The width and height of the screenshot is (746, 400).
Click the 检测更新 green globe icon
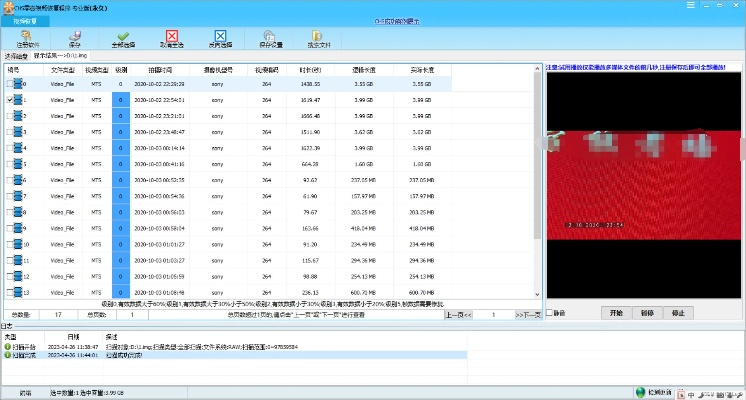pyautogui.click(x=640, y=393)
